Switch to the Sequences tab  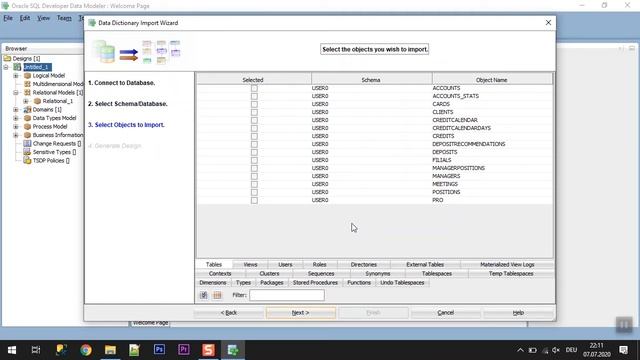click(321, 273)
